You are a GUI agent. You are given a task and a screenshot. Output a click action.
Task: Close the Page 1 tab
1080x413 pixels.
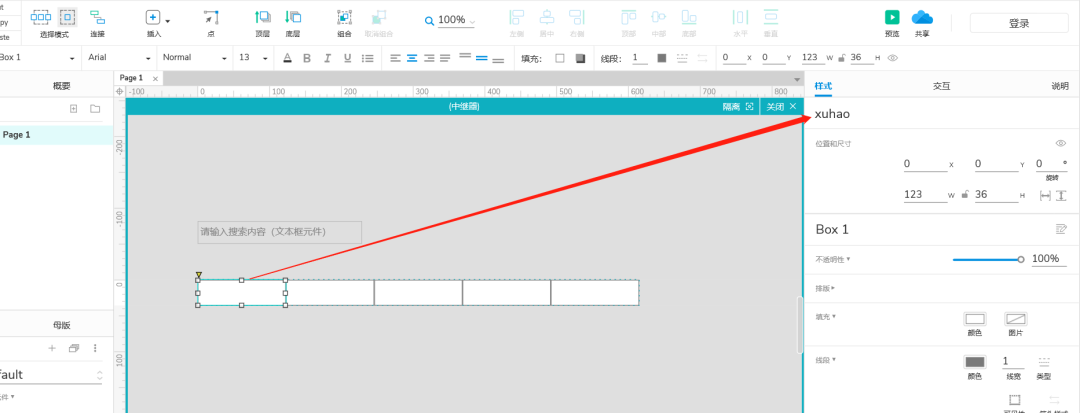click(155, 79)
